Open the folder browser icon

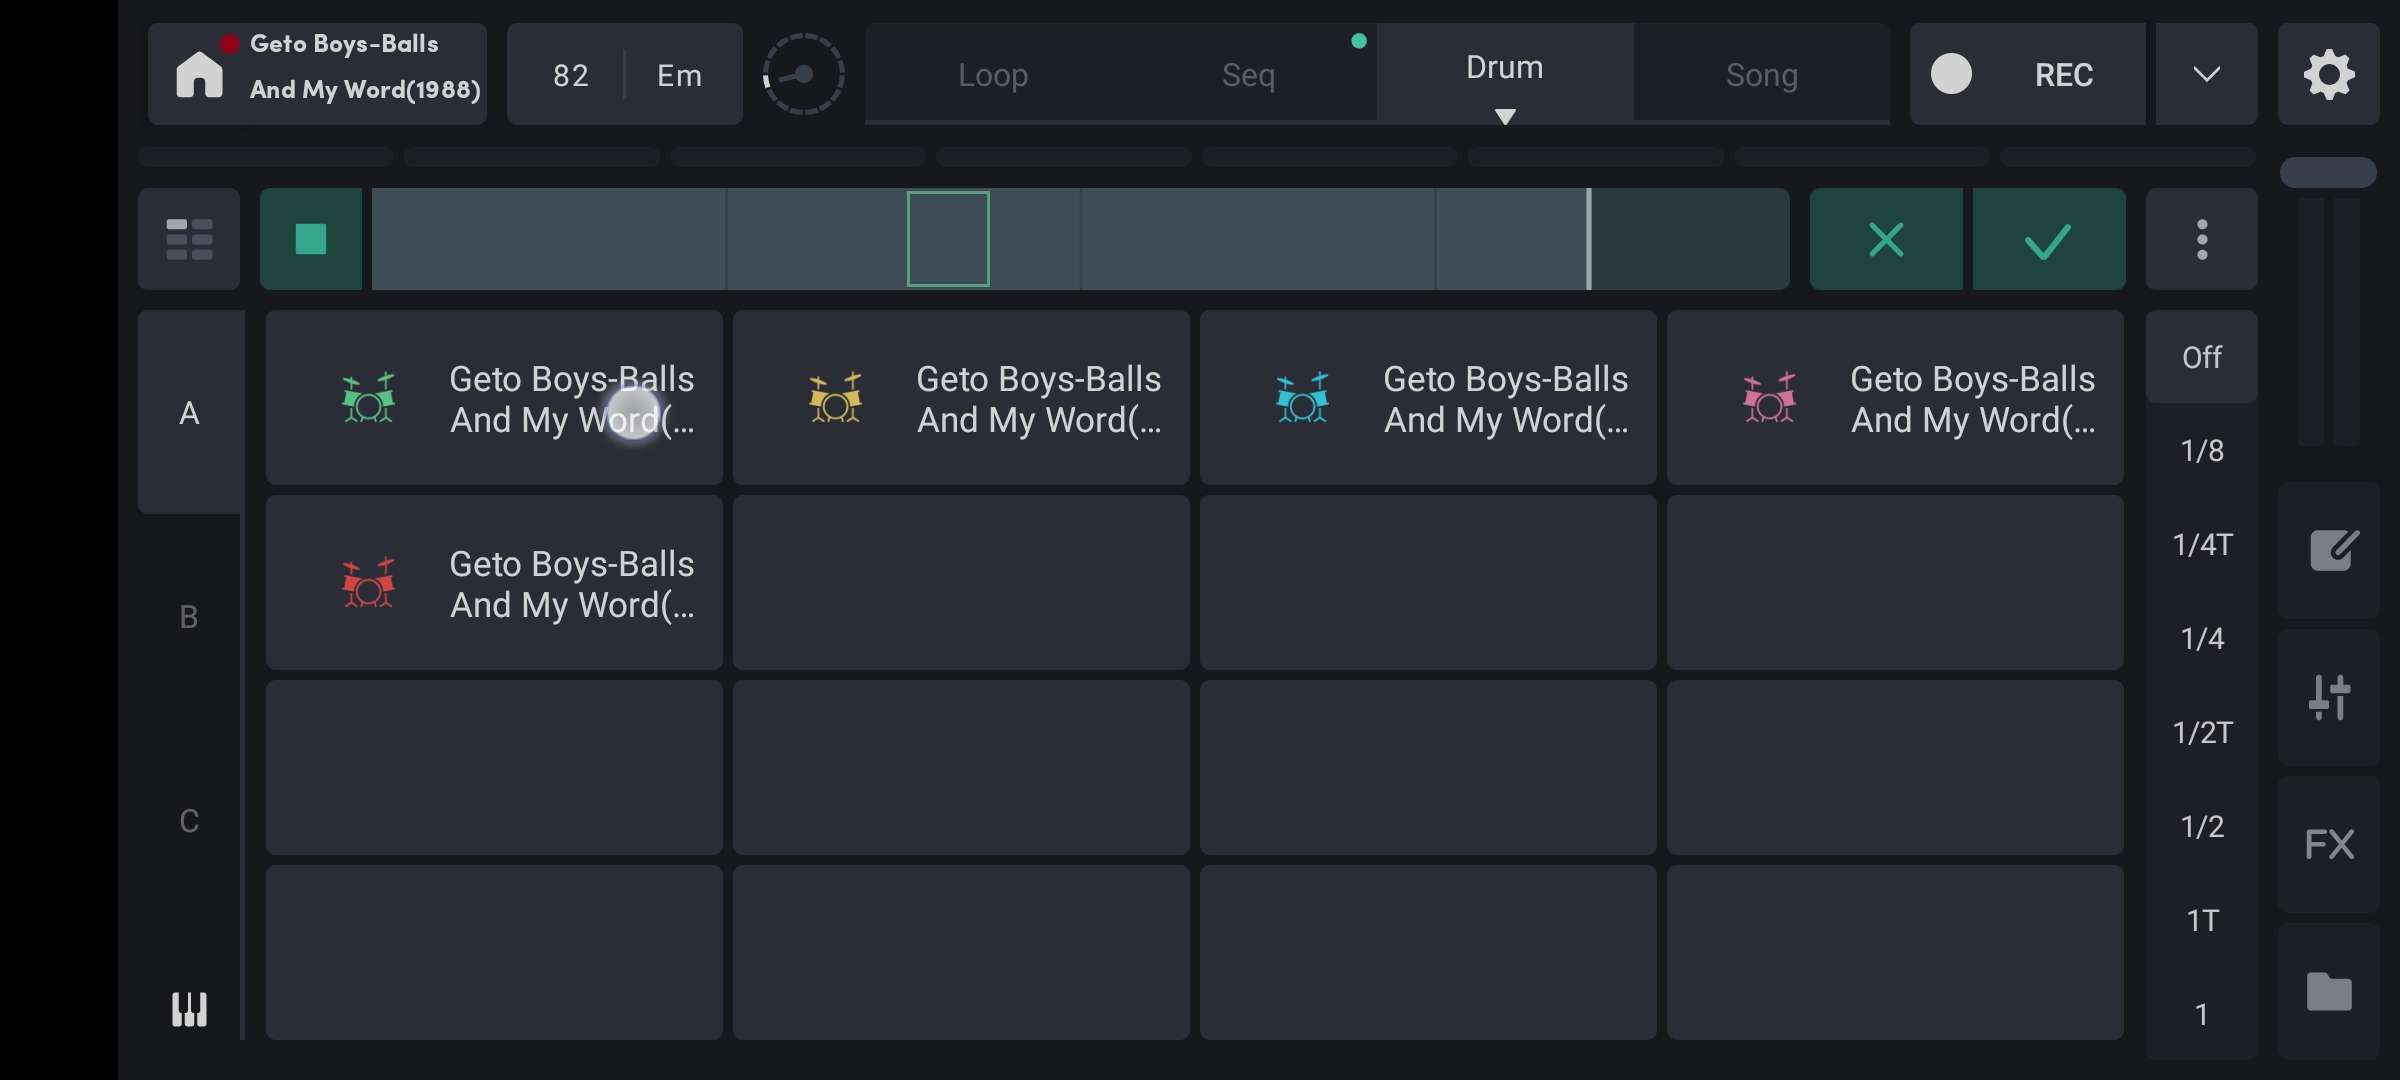point(2329,992)
